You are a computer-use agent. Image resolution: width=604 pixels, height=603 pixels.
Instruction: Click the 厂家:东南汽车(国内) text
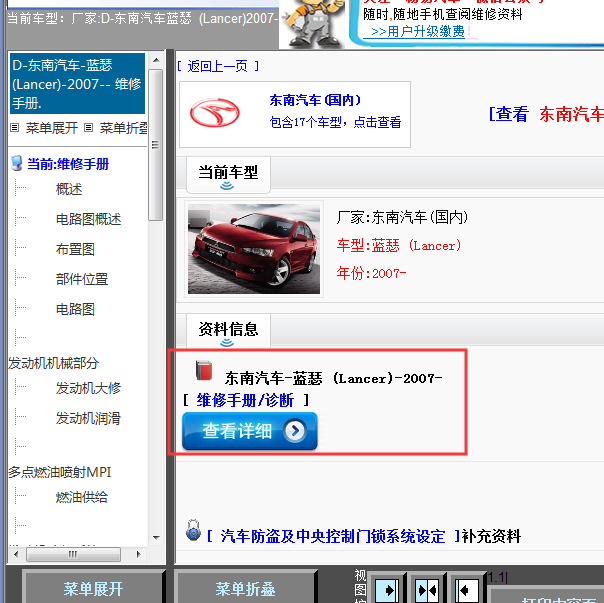coord(402,217)
